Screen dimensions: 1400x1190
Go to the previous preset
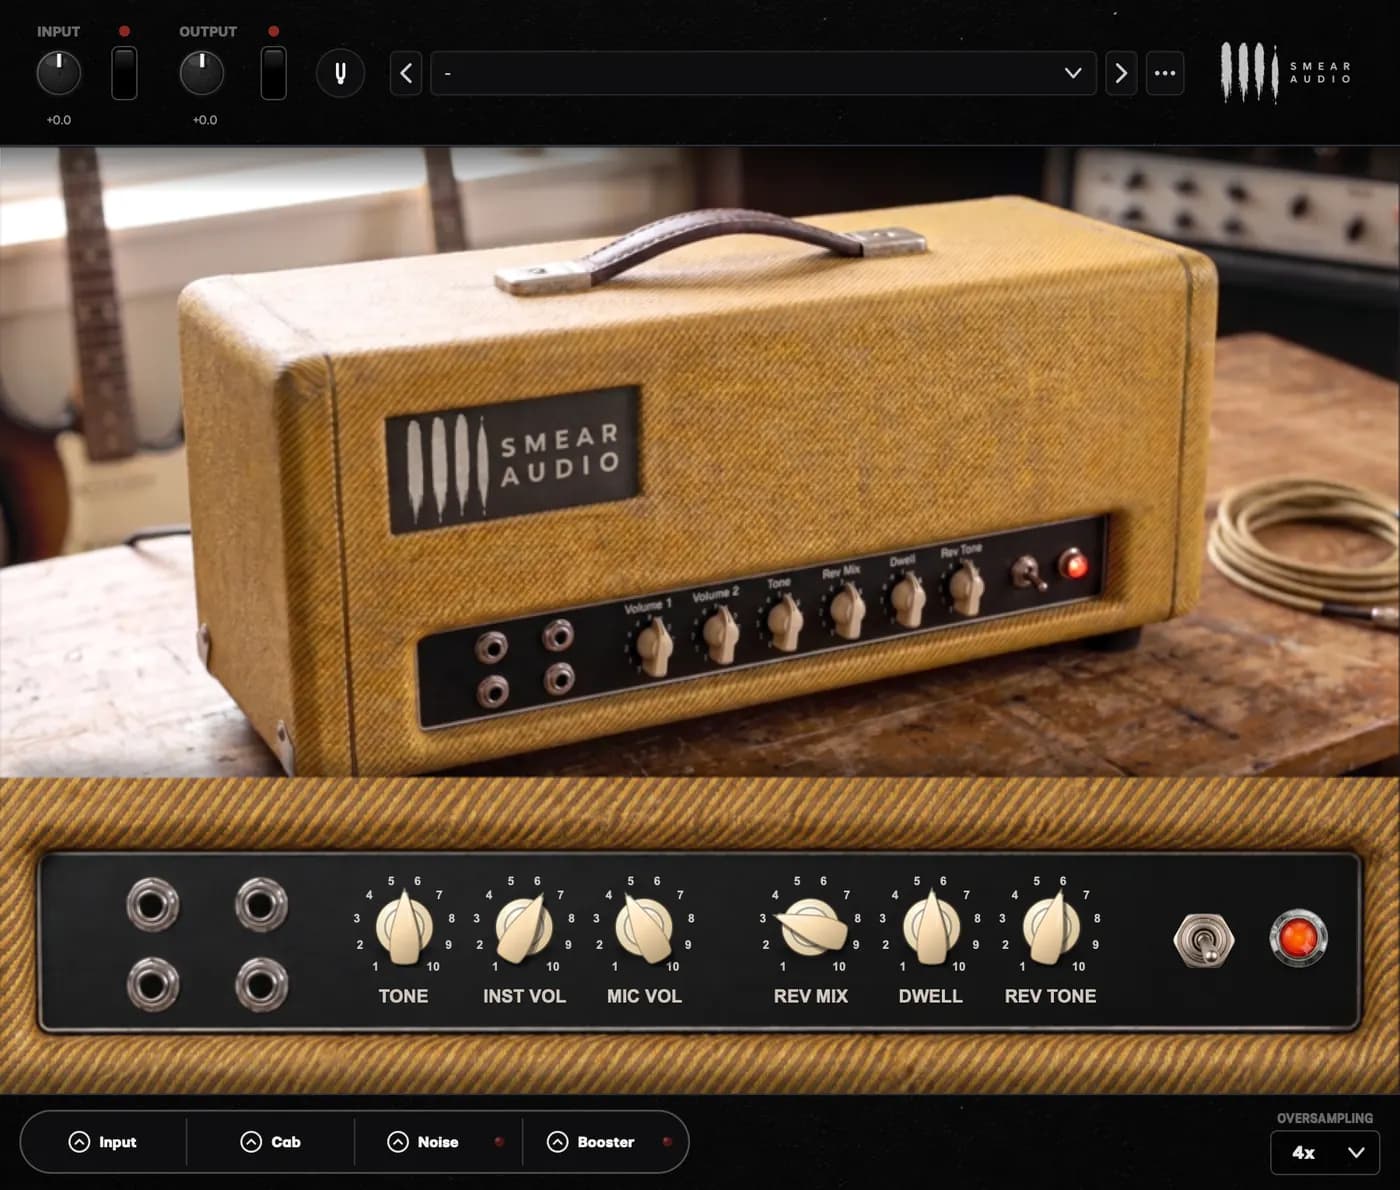pyautogui.click(x=406, y=73)
